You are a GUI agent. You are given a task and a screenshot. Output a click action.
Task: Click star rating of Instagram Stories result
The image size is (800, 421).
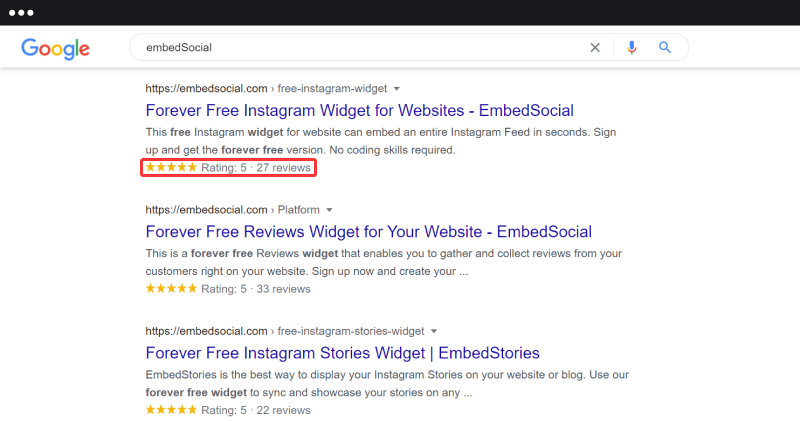click(x=171, y=410)
